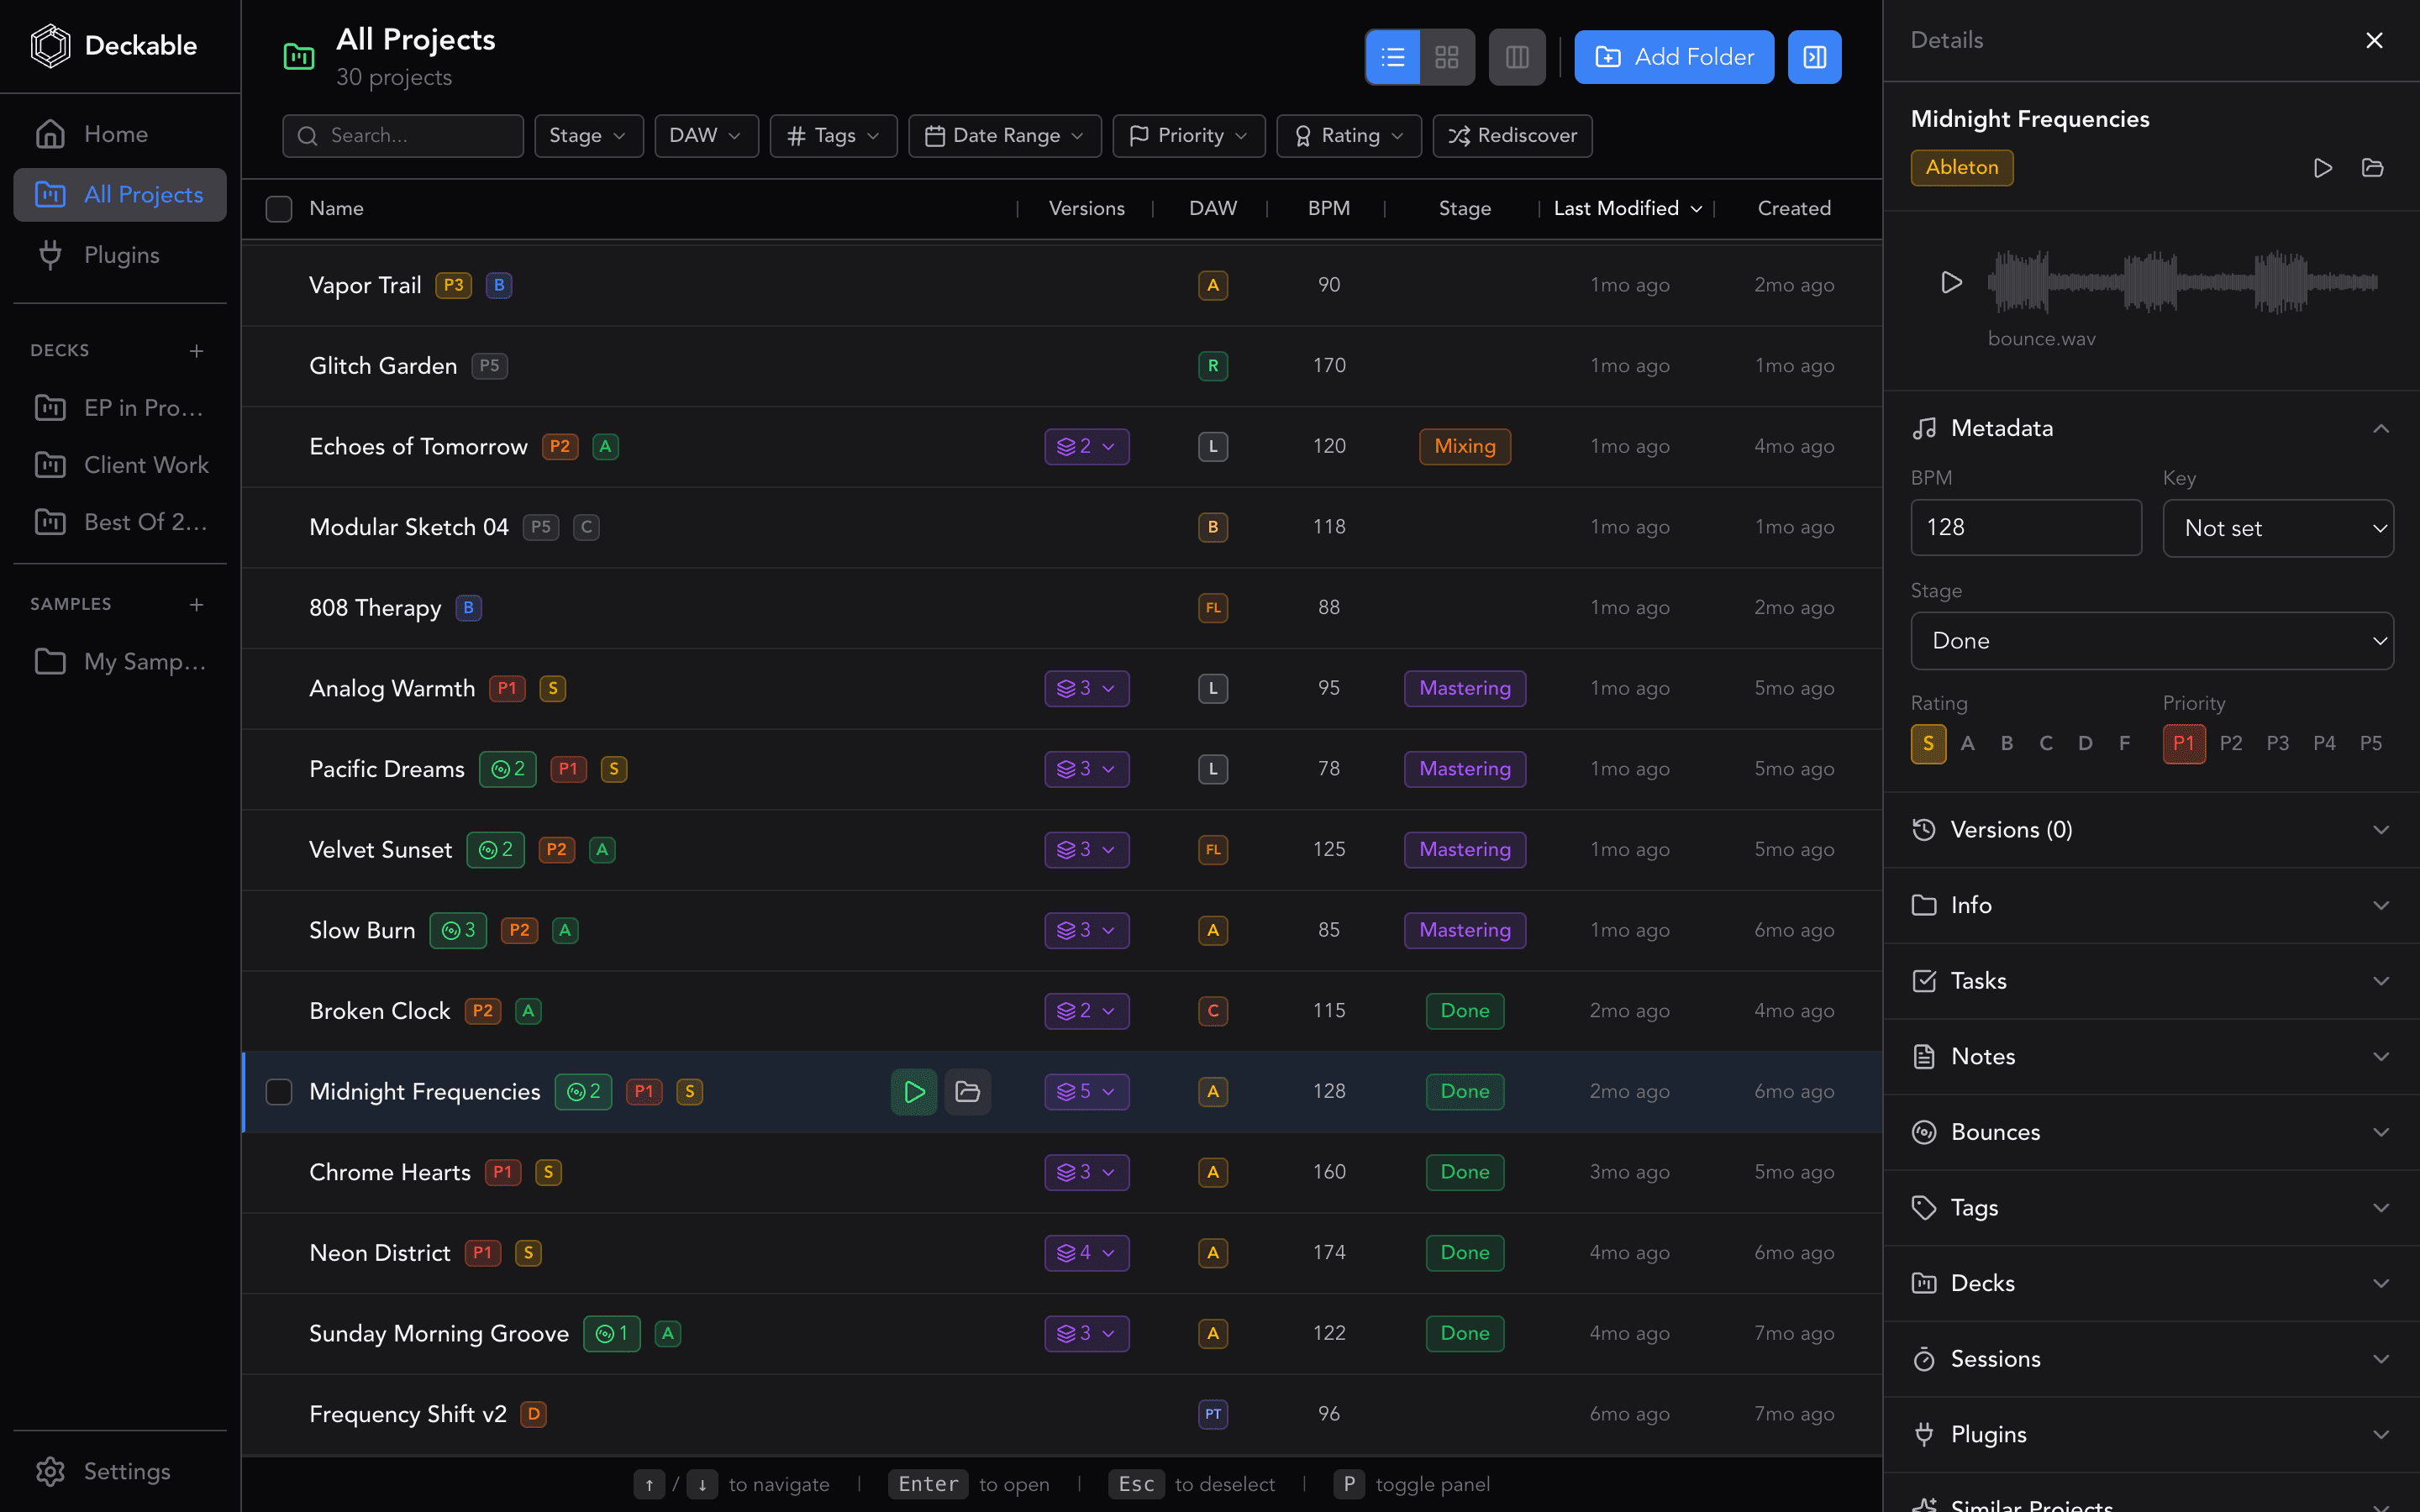The image size is (2420, 1512).
Task: Set priority to P1
Action: tap(2183, 744)
